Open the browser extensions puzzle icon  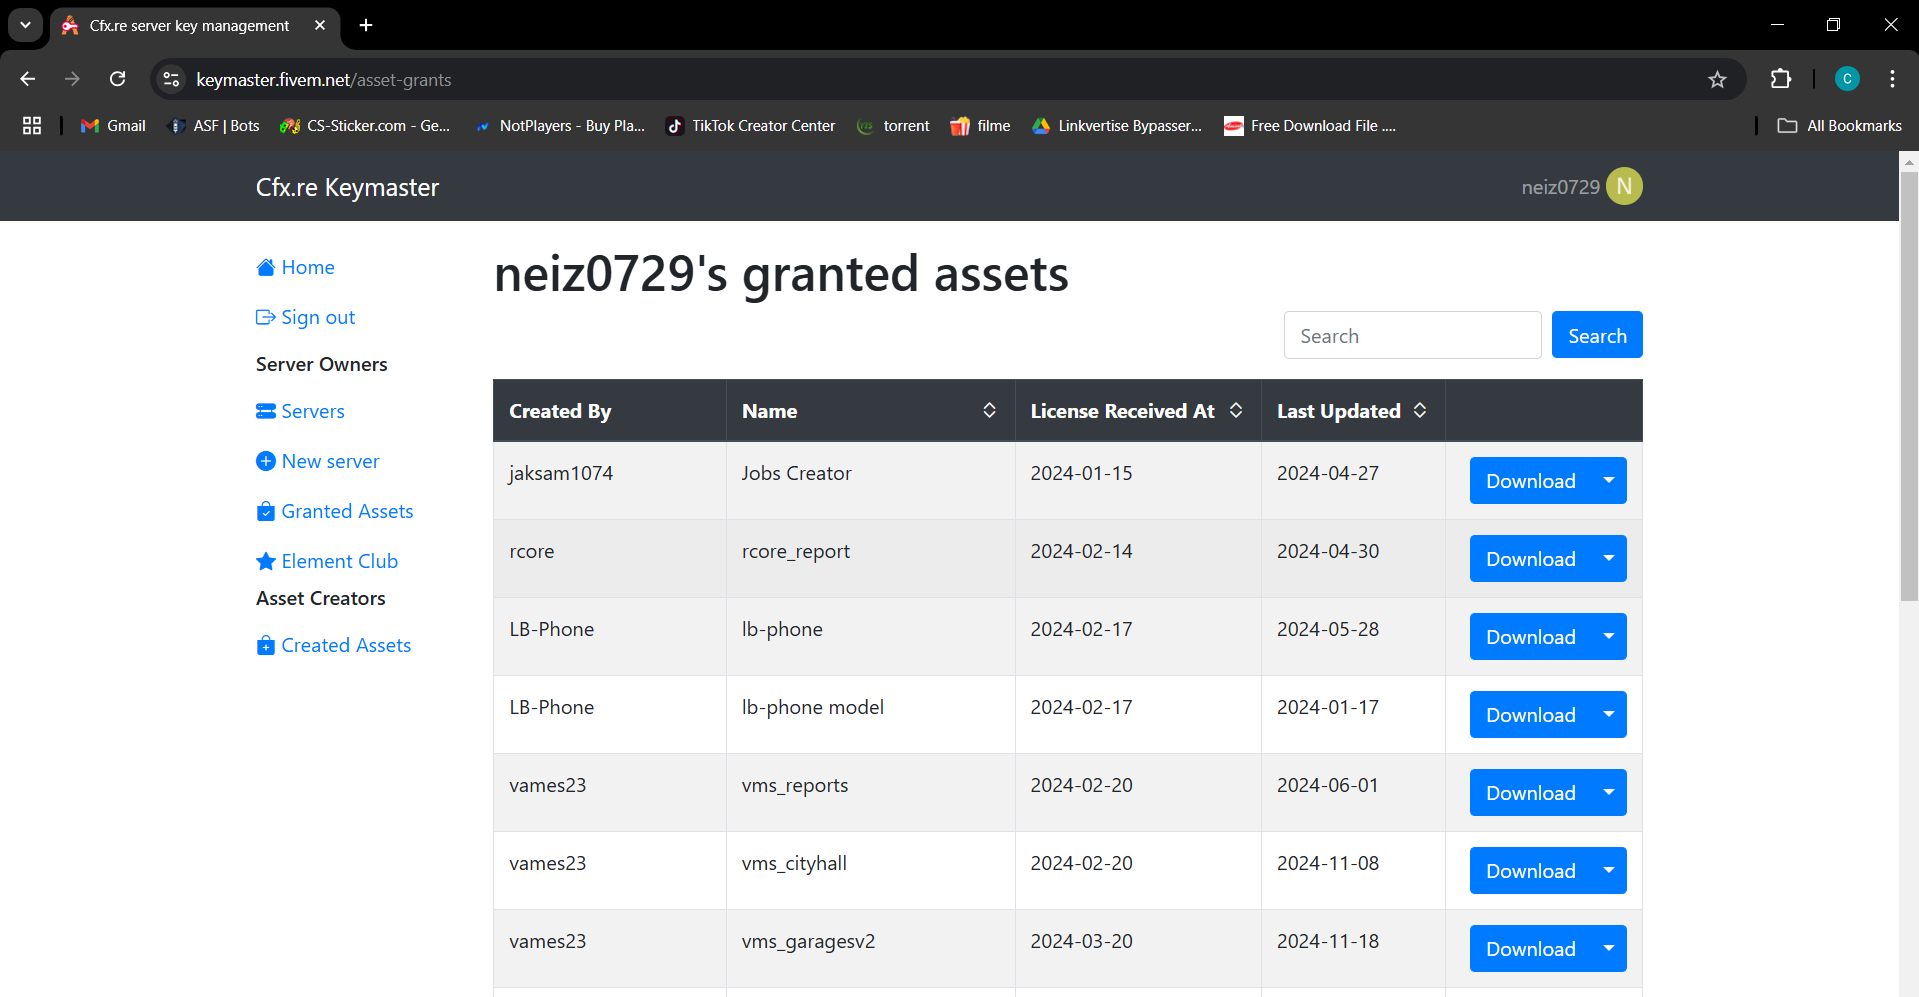1781,79
